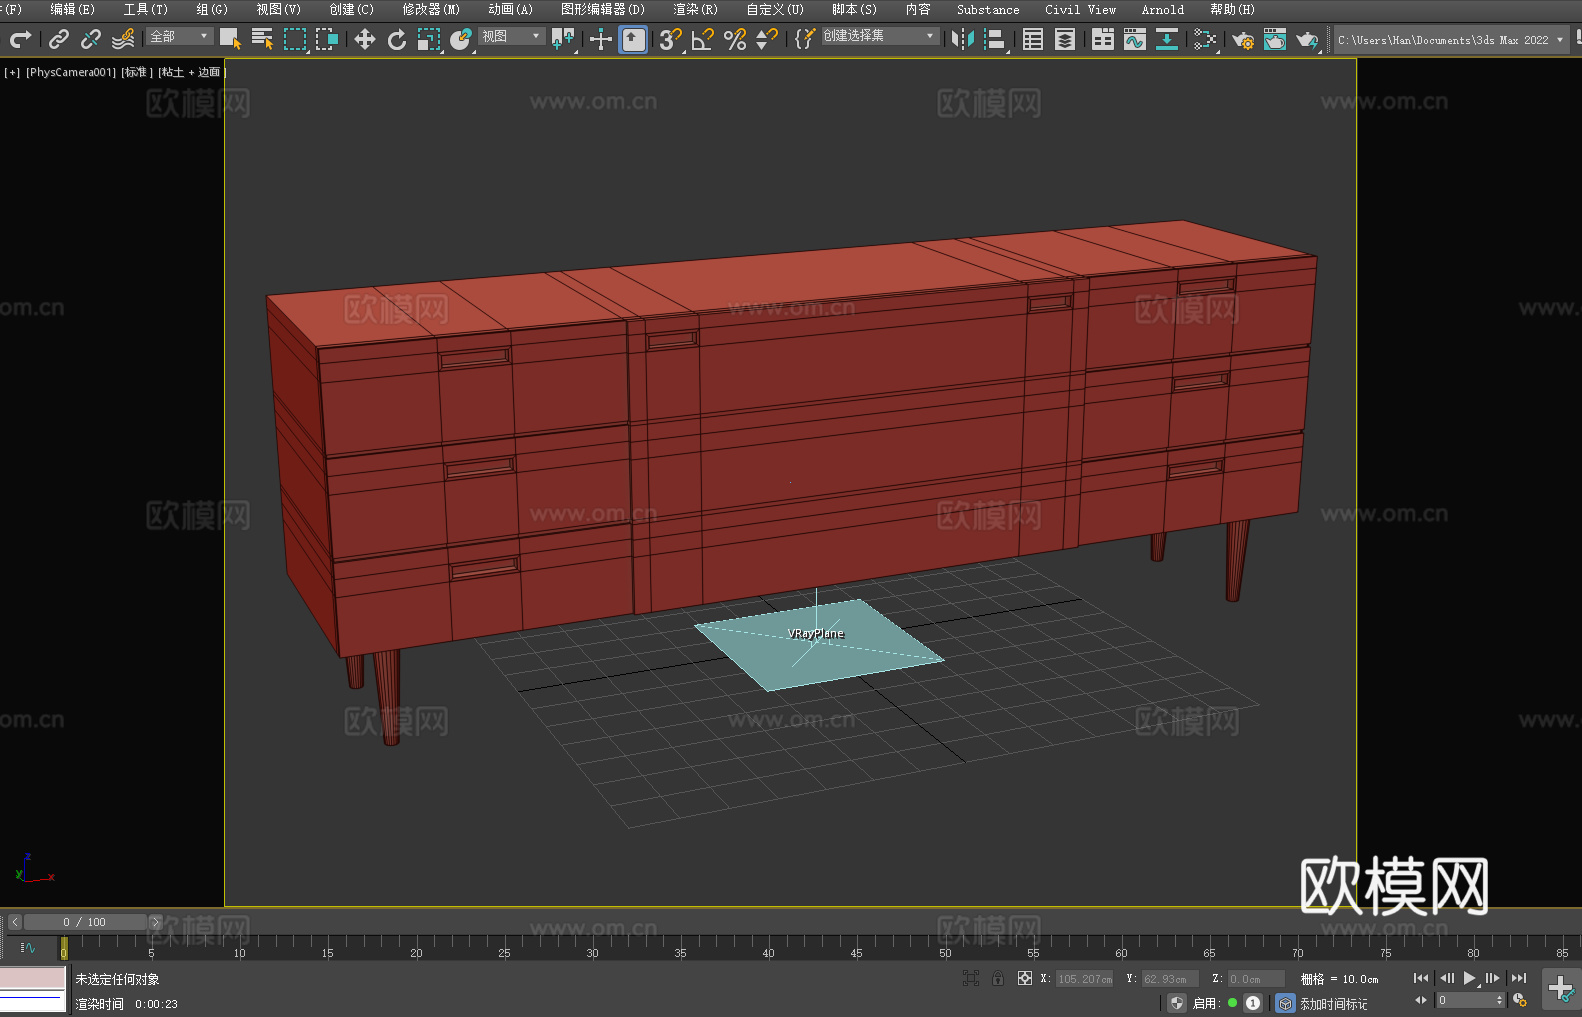Click Select and Manipulate crosshair icon
Viewport: 1582px width, 1017px height.
pyautogui.click(x=601, y=39)
